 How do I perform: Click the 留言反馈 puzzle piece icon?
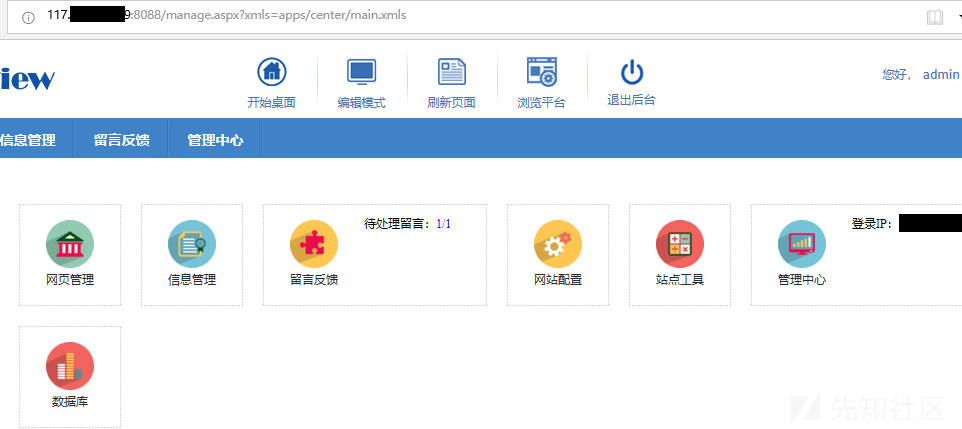coord(314,244)
